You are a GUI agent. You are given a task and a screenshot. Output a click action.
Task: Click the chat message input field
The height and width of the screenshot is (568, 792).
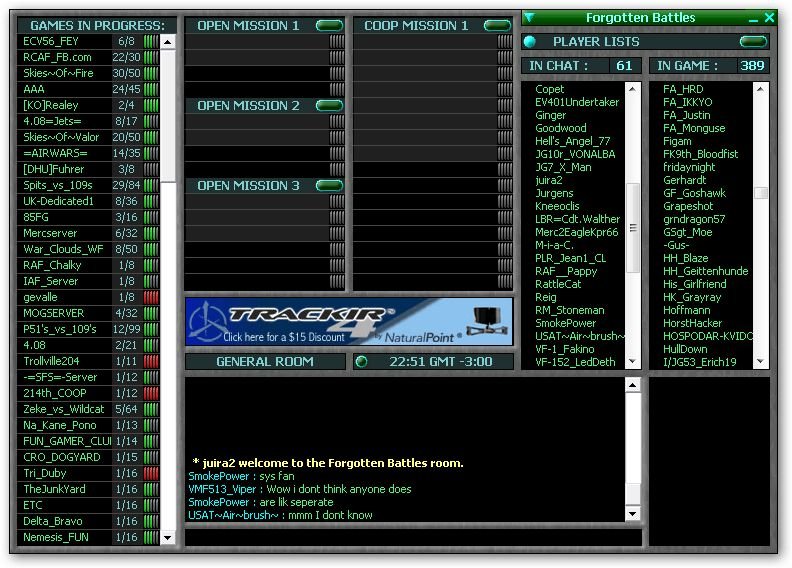(412, 538)
